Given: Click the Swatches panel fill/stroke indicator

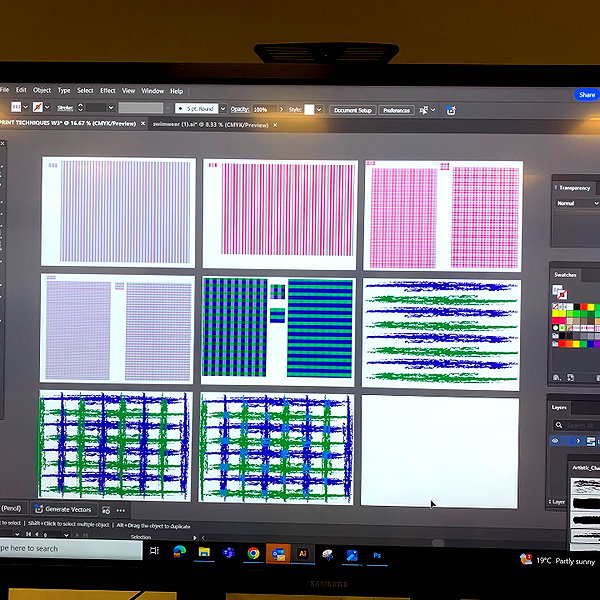Looking at the screenshot, I should tap(559, 292).
